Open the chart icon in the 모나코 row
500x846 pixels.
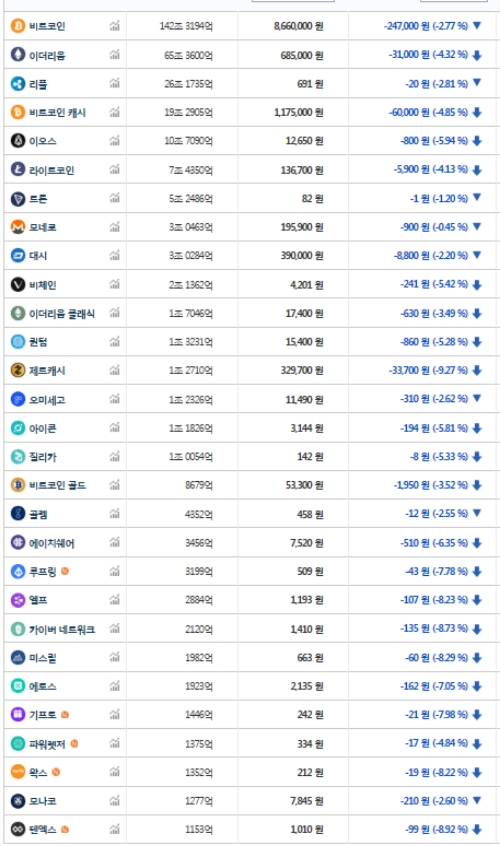pos(114,801)
